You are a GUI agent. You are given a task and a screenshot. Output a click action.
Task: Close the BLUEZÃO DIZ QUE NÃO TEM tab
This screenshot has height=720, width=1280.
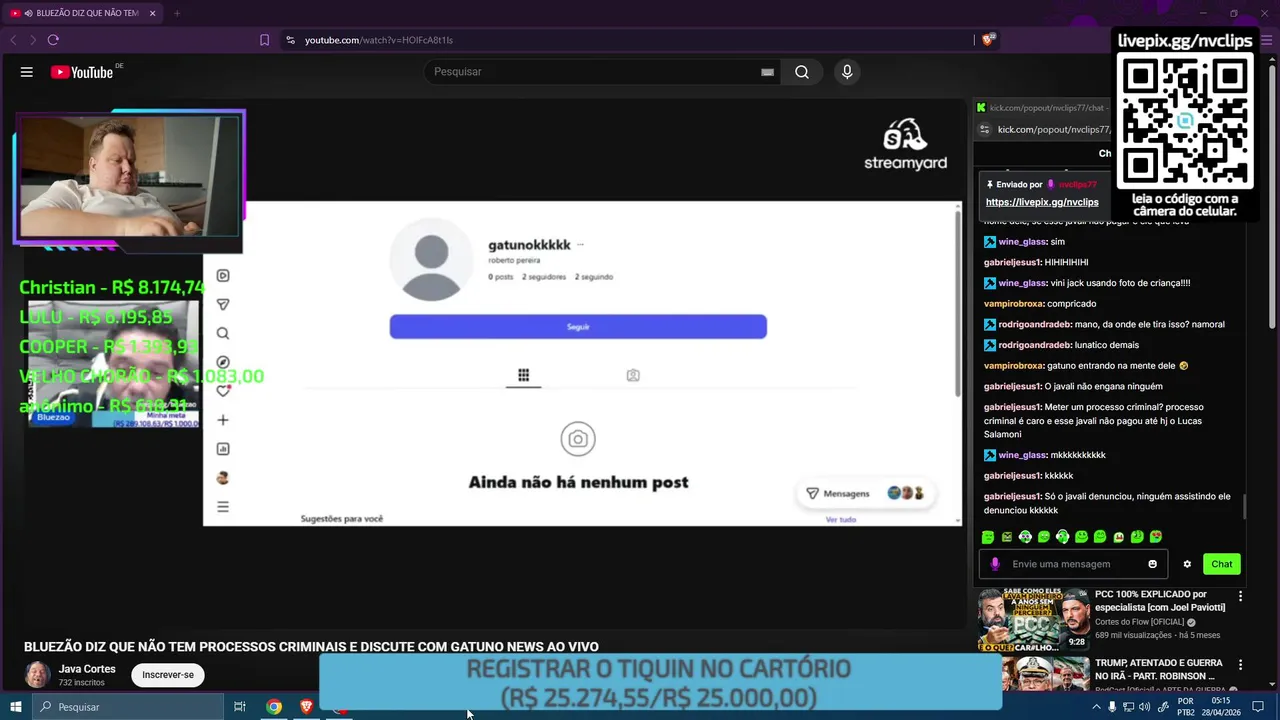[x=152, y=13]
